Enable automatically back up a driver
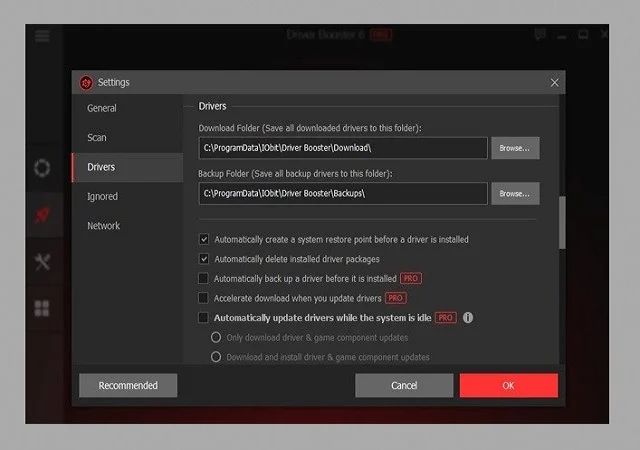This screenshot has height=450, width=640. point(203,278)
